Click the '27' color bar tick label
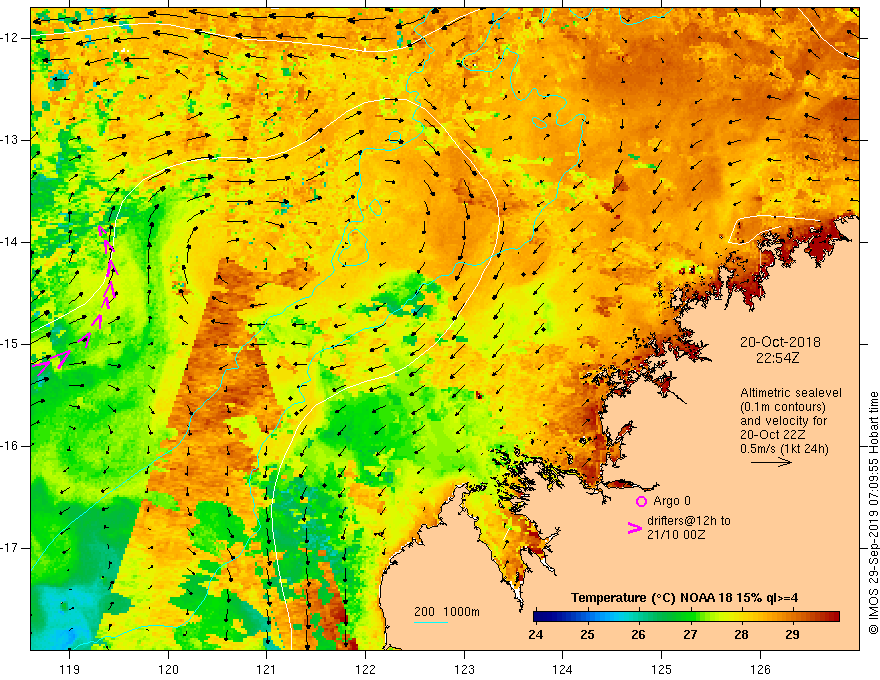The width and height of the screenshot is (880, 680). [690, 635]
